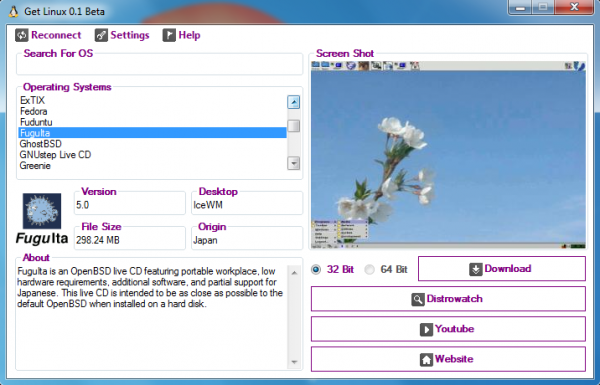The height and width of the screenshot is (385, 600).
Task: Click the Distrowatch magnifier icon
Action: (418, 299)
